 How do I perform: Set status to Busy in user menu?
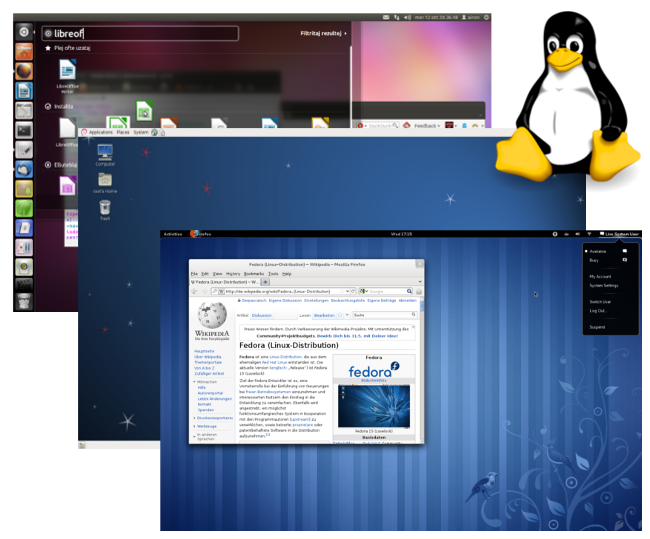[594, 259]
